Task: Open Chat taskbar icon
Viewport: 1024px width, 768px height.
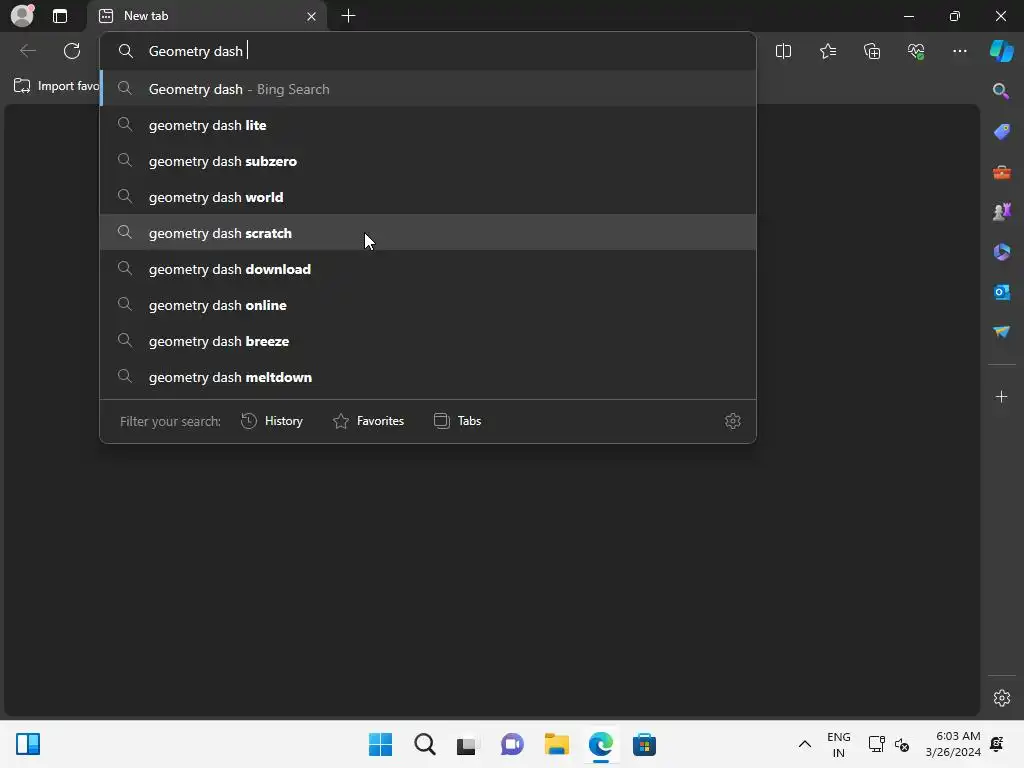Action: [512, 744]
